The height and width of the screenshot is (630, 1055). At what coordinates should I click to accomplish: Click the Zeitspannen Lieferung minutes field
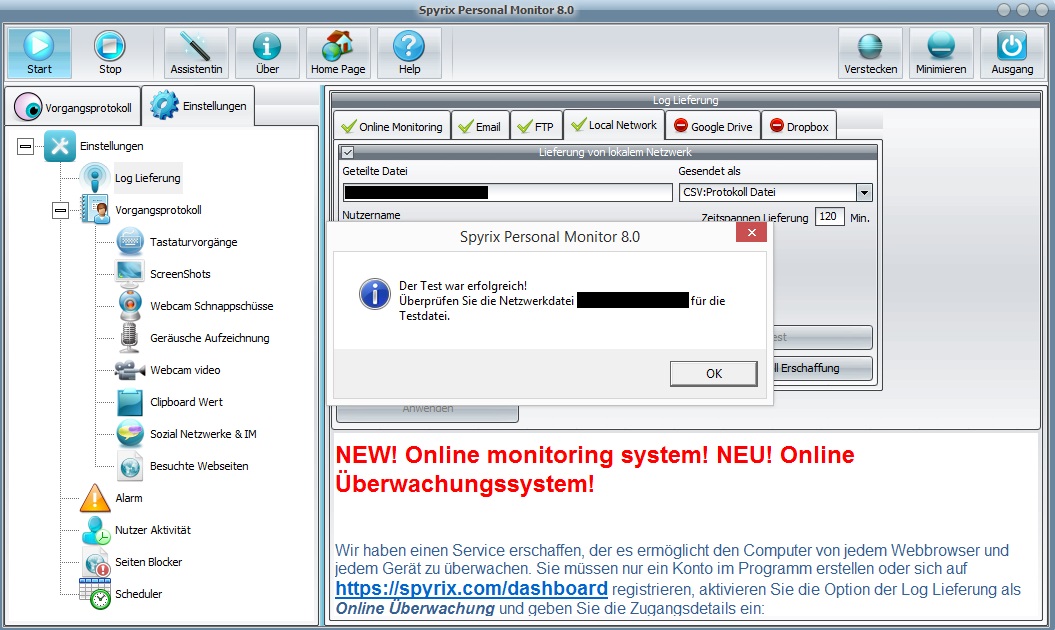829,216
